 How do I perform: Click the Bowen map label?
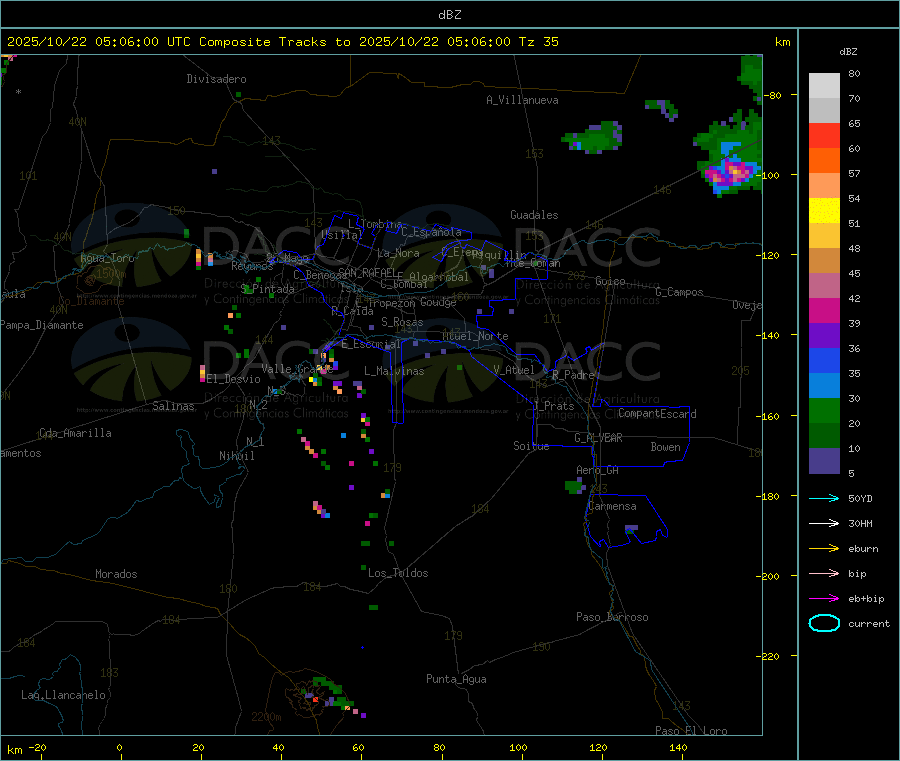tap(665, 447)
